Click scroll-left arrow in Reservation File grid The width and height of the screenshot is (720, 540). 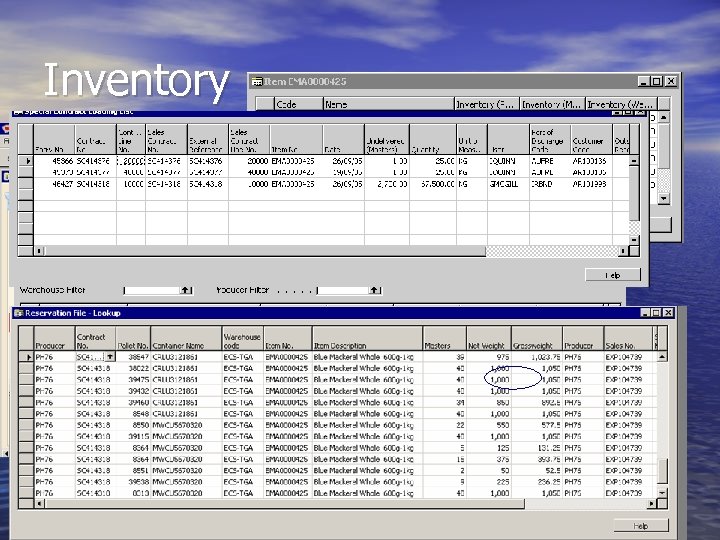click(40, 504)
